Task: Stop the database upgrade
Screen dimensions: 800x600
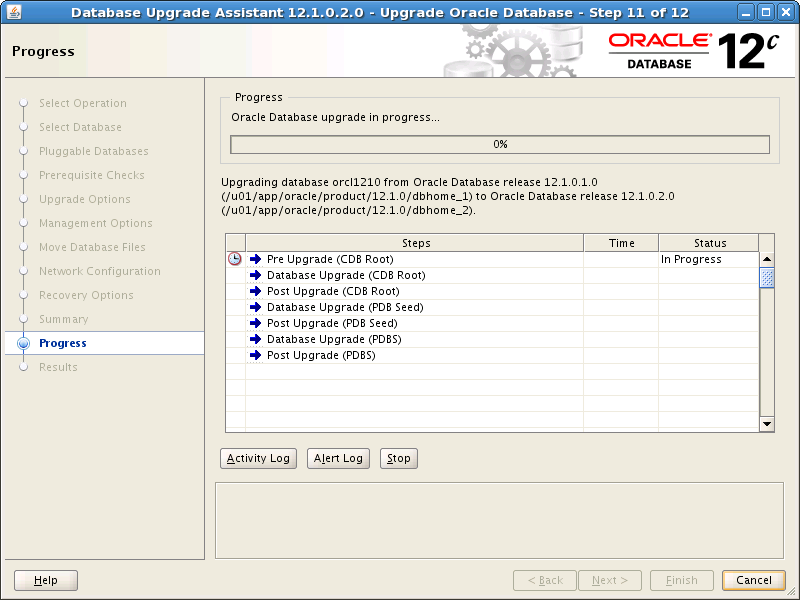Action: (x=398, y=458)
